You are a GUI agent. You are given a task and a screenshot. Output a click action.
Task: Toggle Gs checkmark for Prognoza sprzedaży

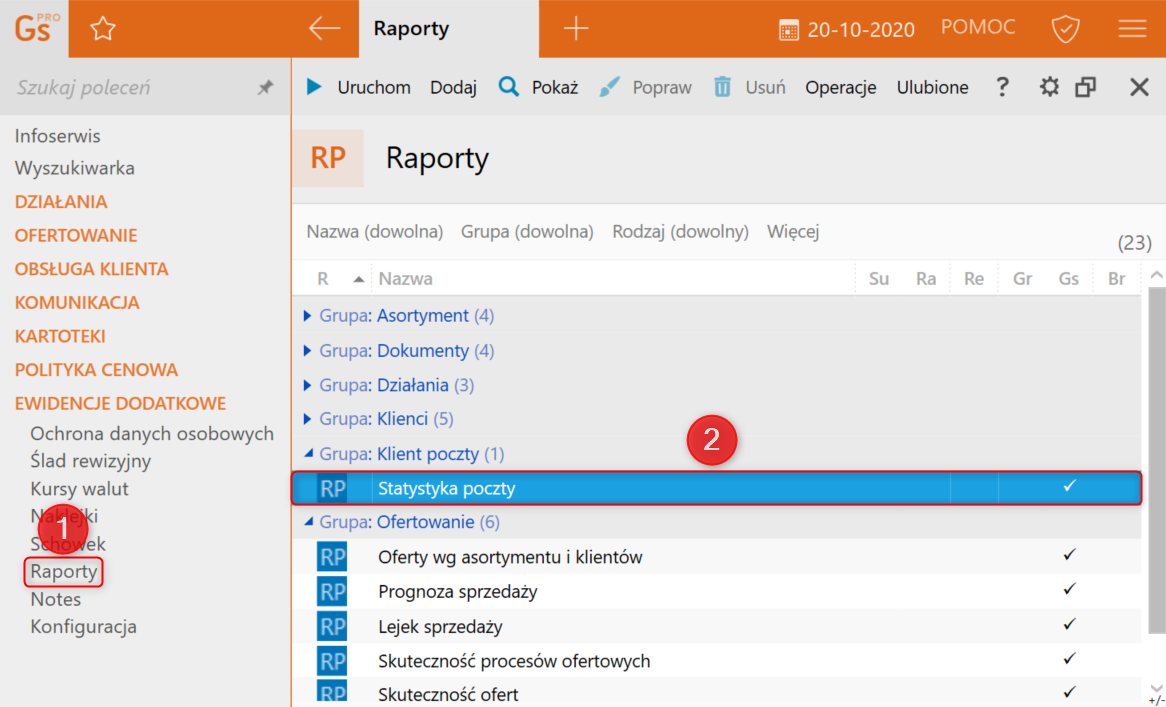click(x=1069, y=589)
